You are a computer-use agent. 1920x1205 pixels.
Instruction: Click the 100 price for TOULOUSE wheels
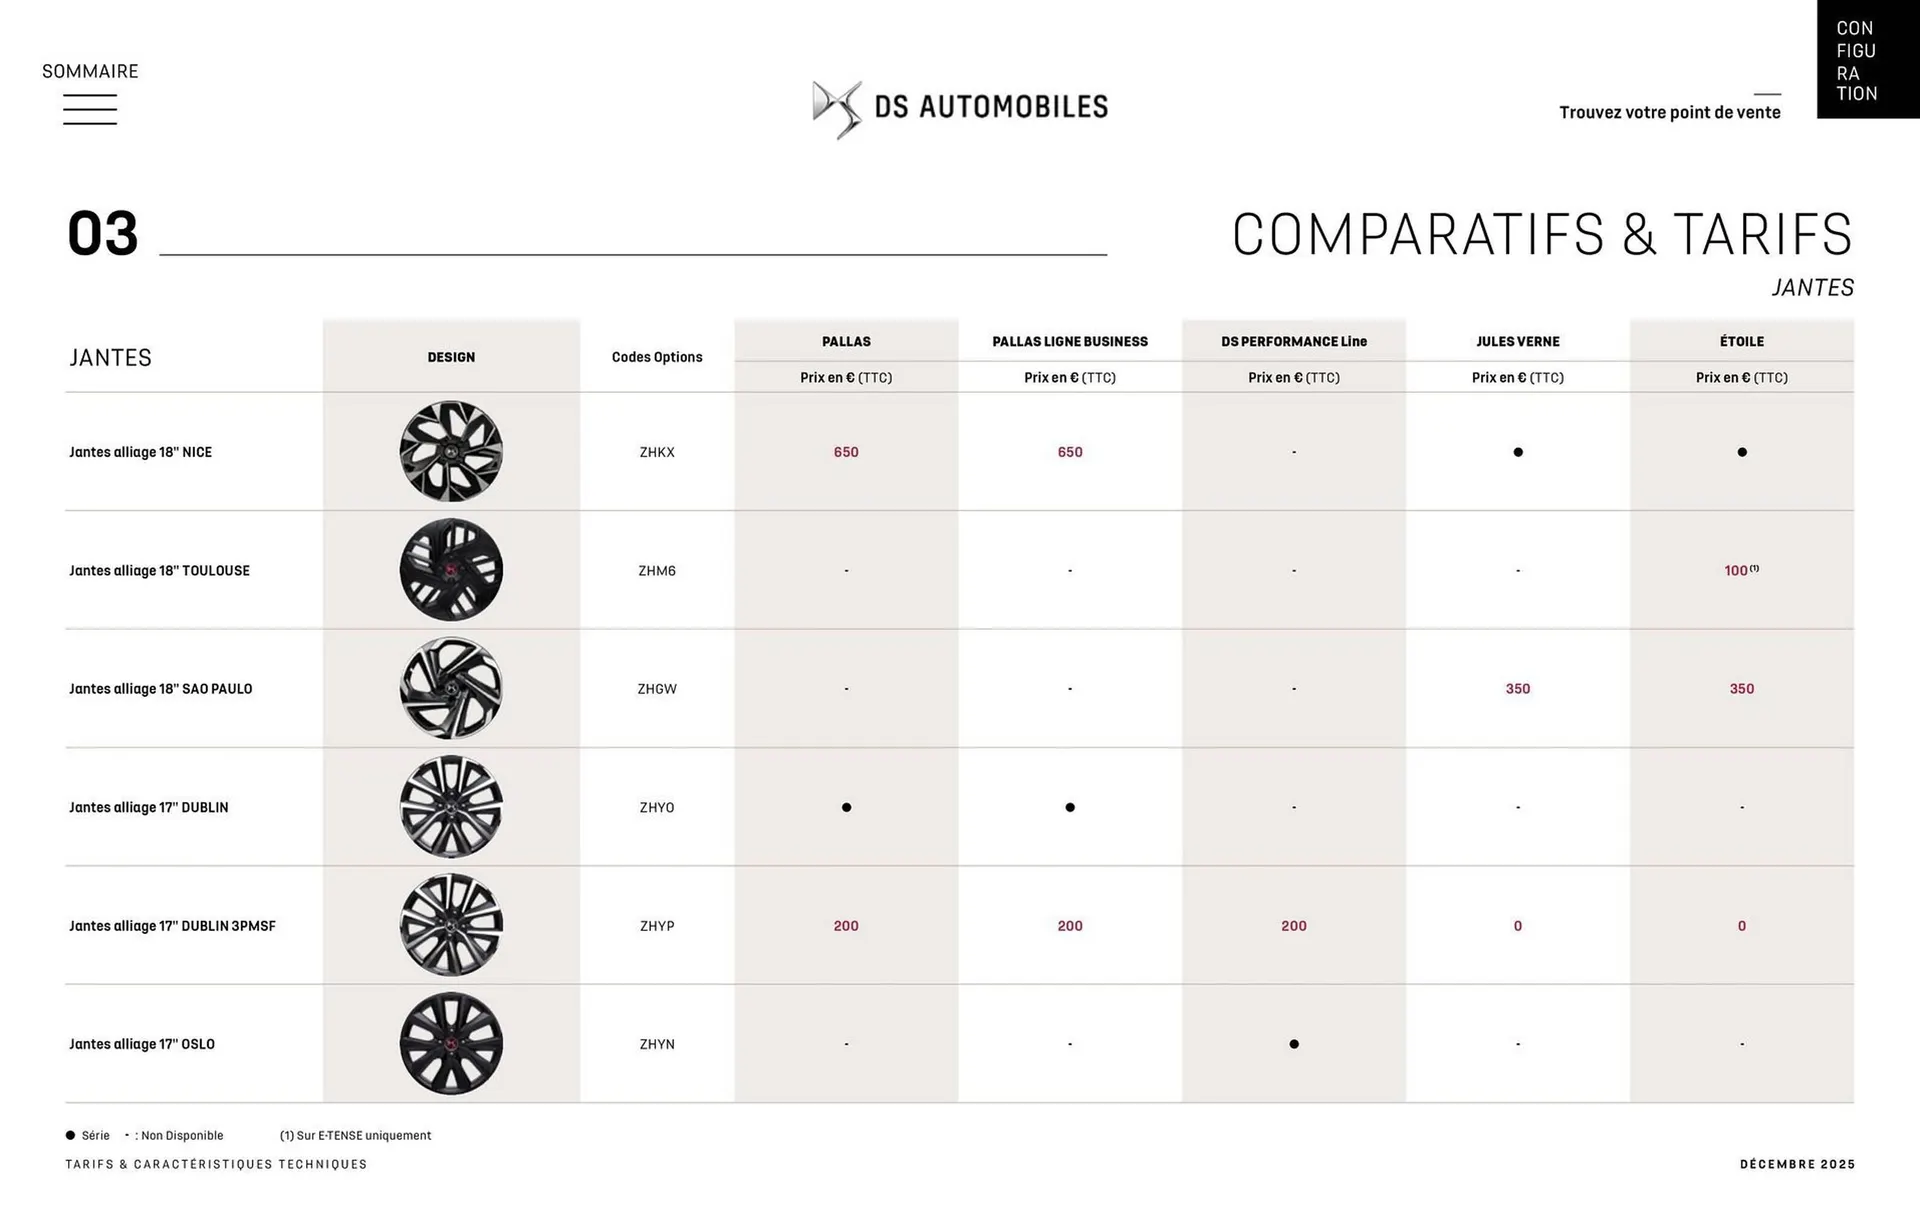click(x=1738, y=571)
